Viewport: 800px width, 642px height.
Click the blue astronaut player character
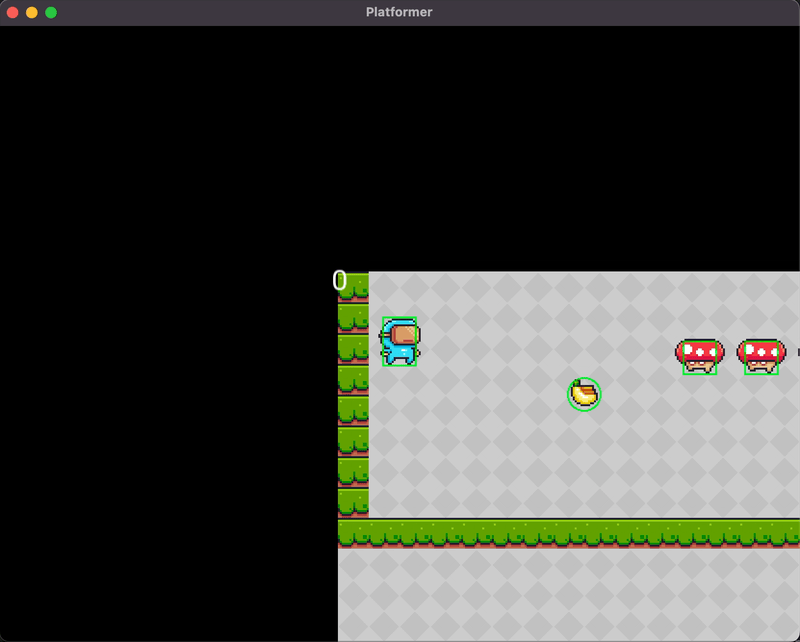[400, 342]
